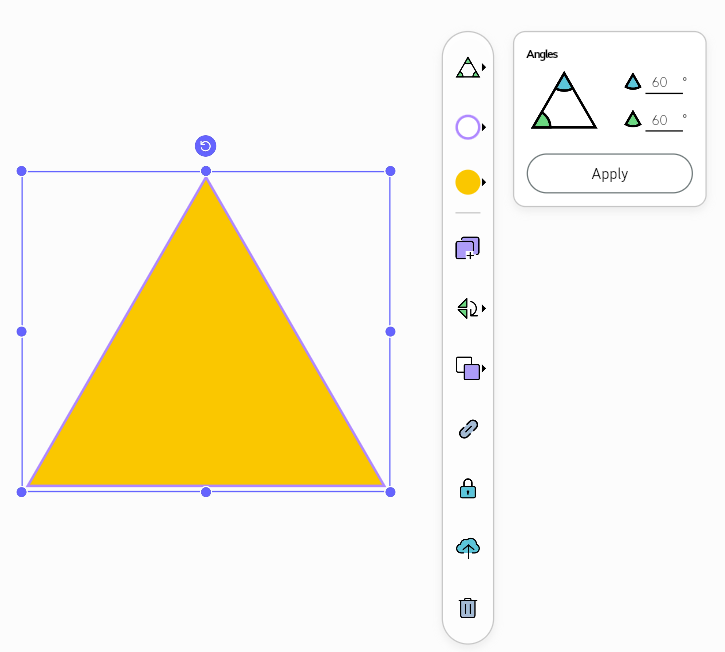Expand the arrow next to flip tool

pyautogui.click(x=484, y=308)
